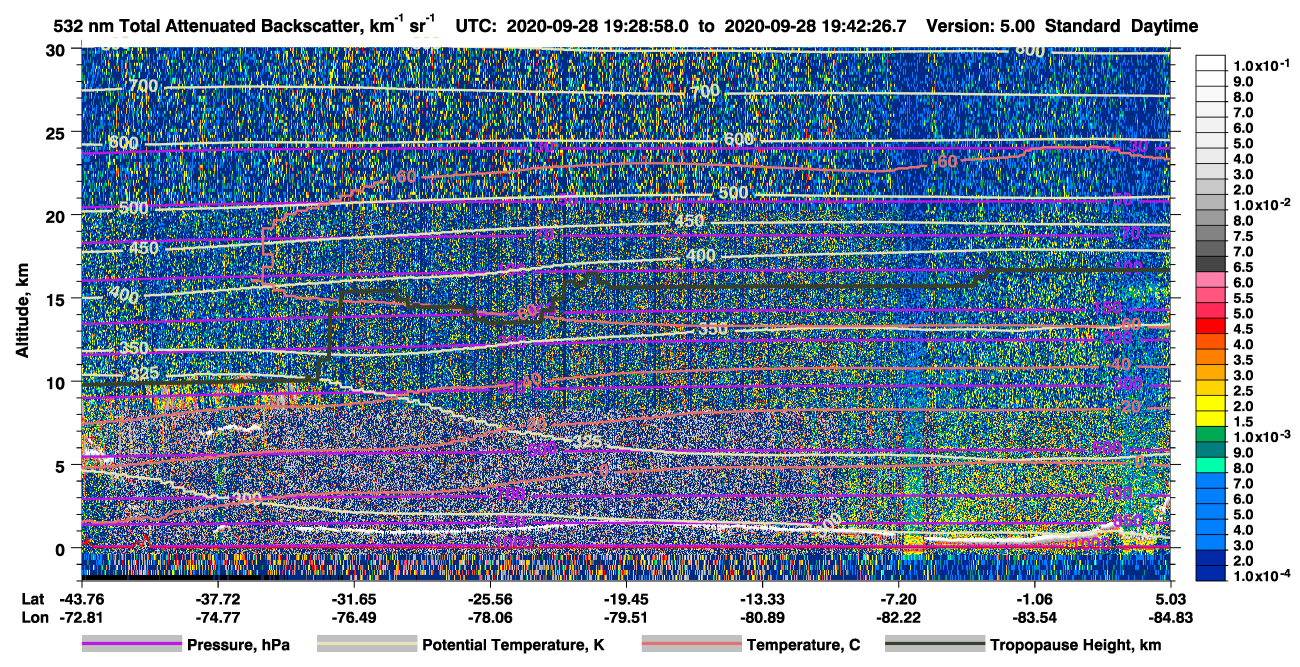Click the longitude value -79.51
Image resolution: width=1300 pixels, height=667 pixels.
tap(625, 618)
